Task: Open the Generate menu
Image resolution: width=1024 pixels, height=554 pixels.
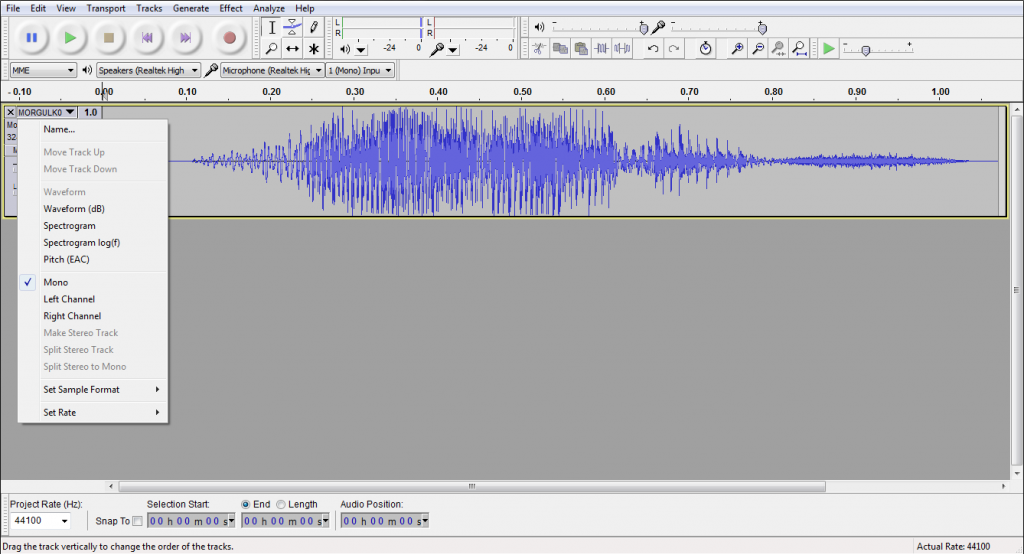Action: (191, 8)
